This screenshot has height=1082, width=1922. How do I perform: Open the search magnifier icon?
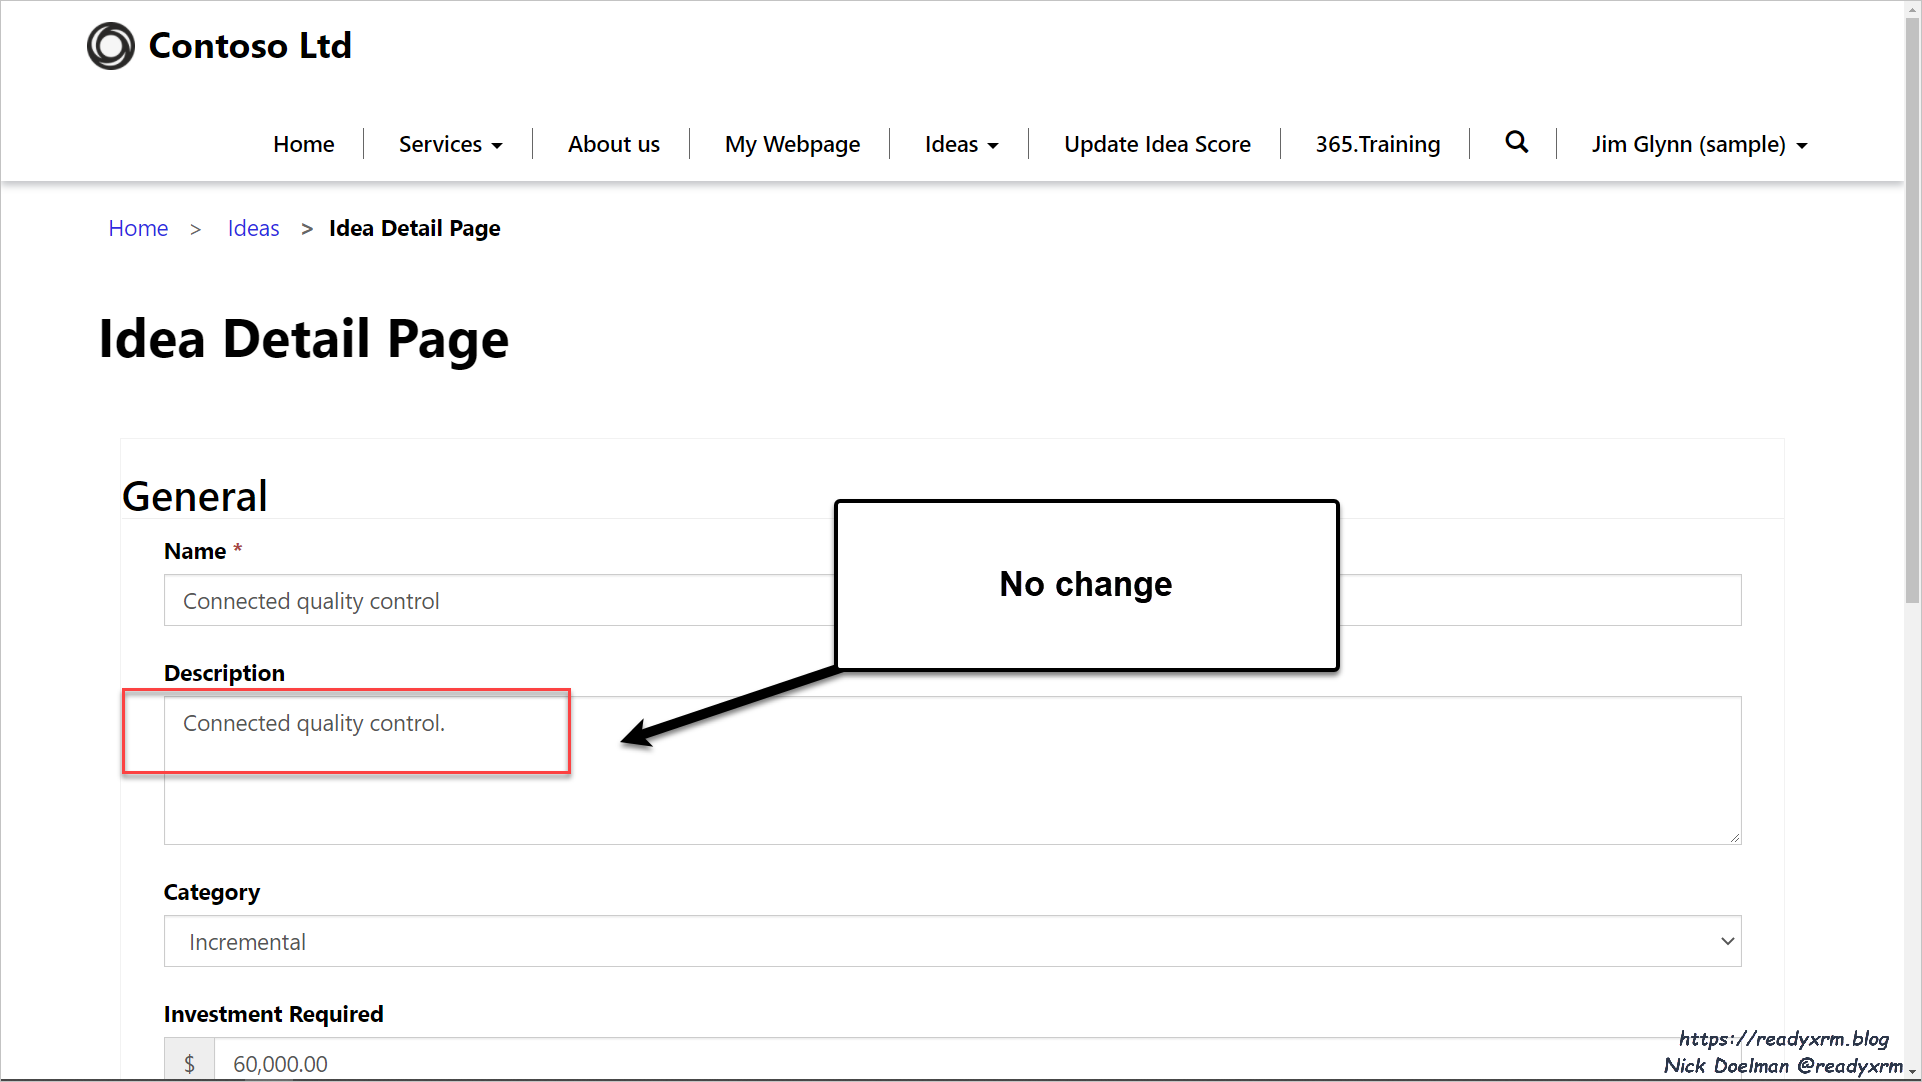(1516, 142)
